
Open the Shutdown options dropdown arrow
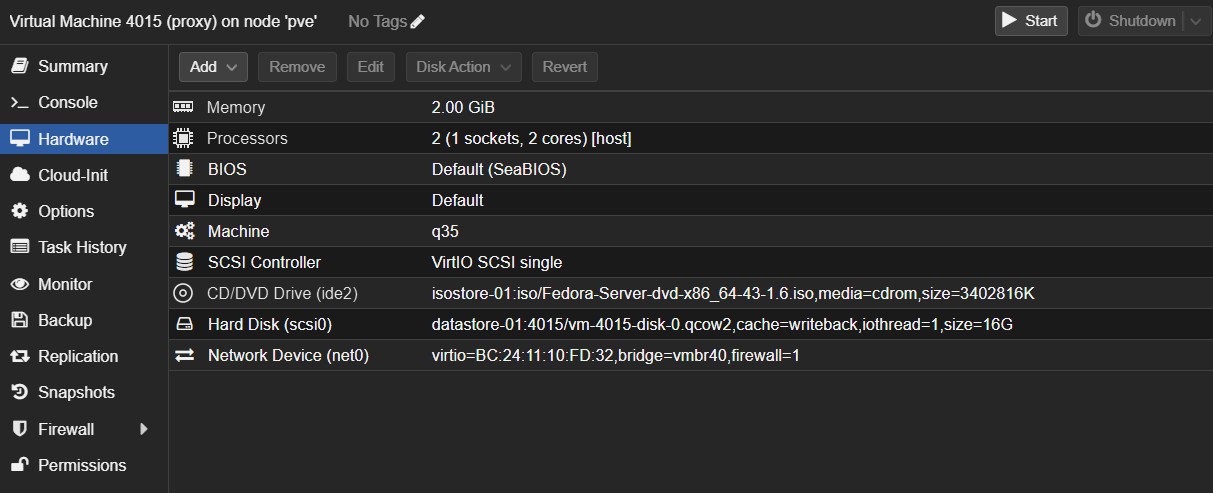click(1195, 21)
